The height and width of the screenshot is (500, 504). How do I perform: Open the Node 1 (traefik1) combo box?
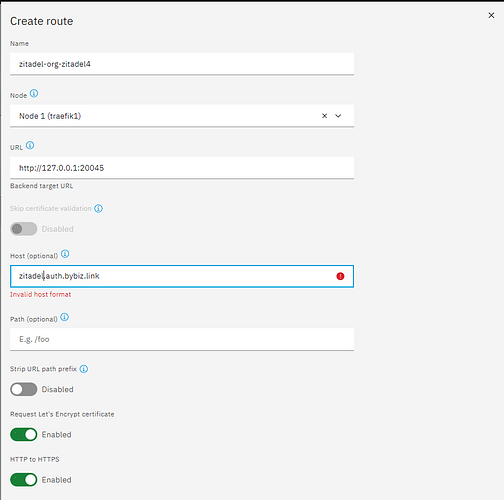point(182,116)
